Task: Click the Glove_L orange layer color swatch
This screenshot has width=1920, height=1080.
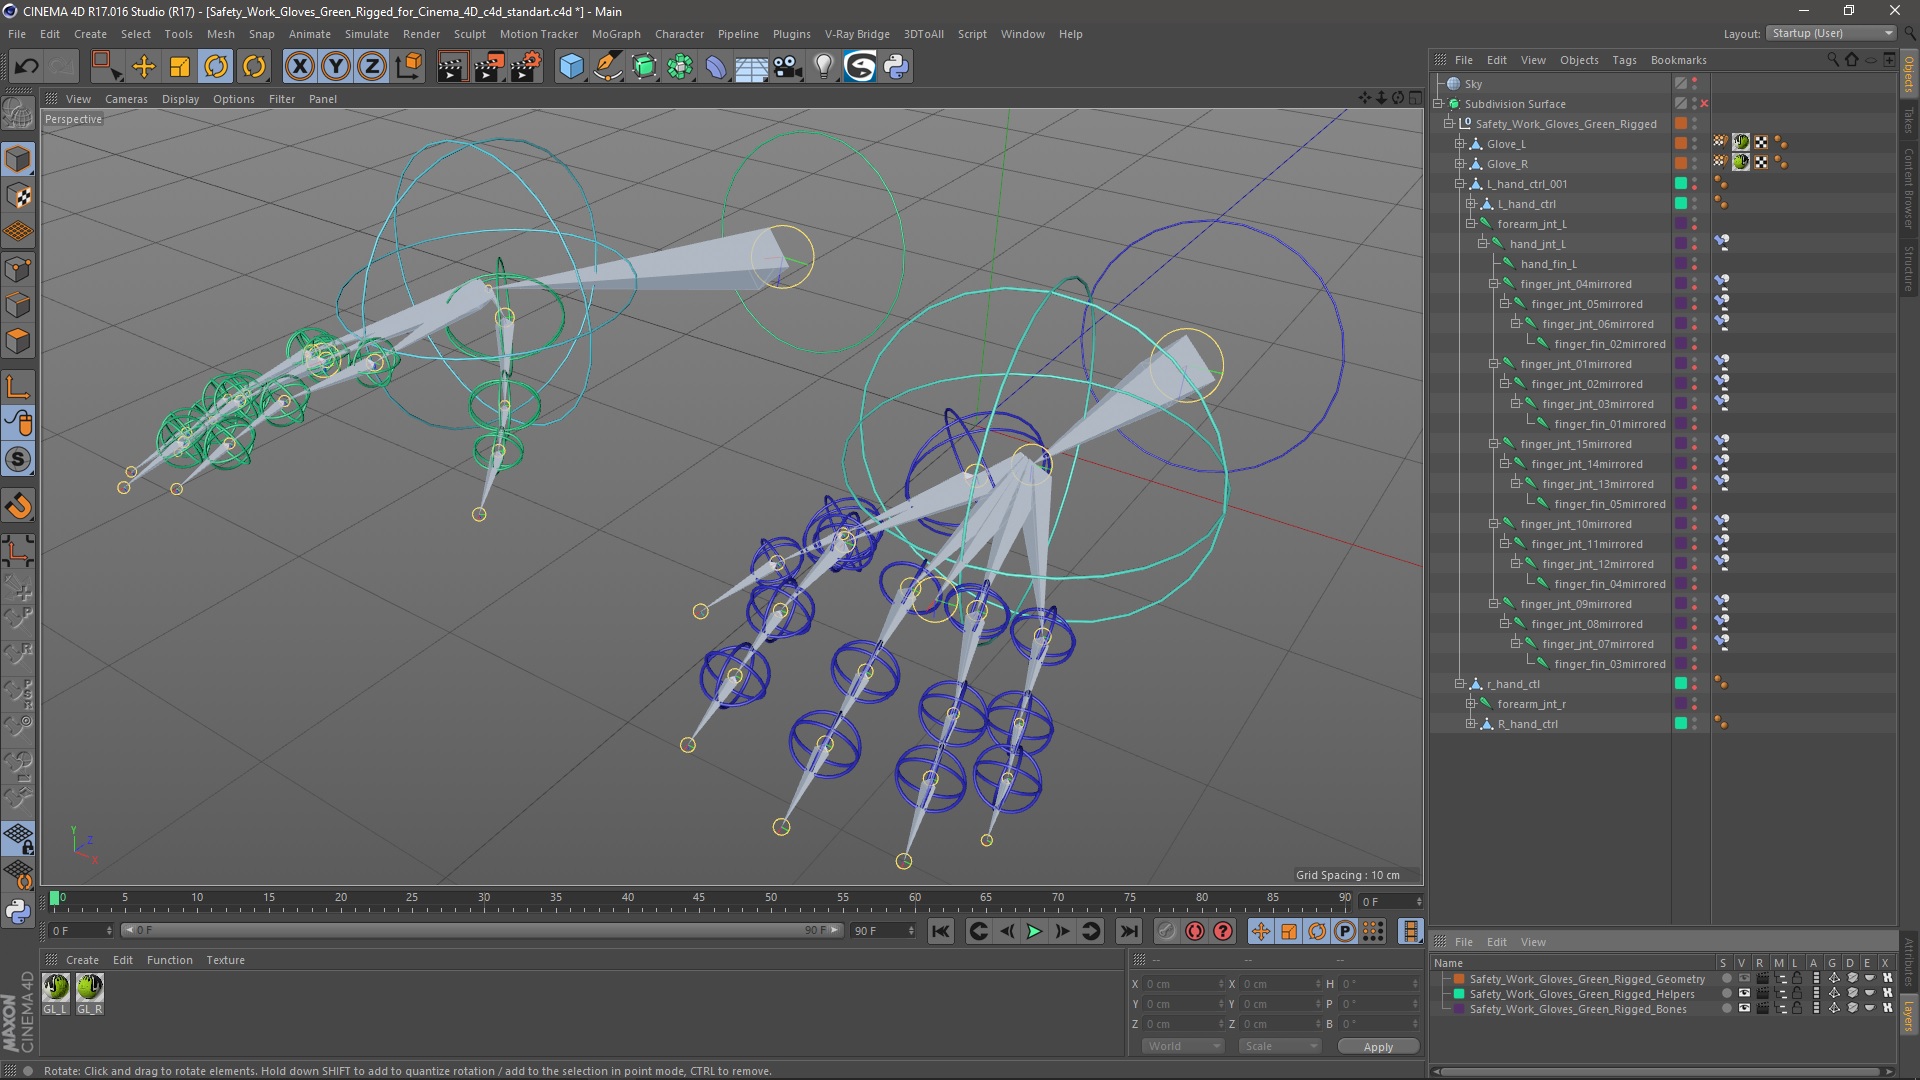Action: click(1681, 143)
